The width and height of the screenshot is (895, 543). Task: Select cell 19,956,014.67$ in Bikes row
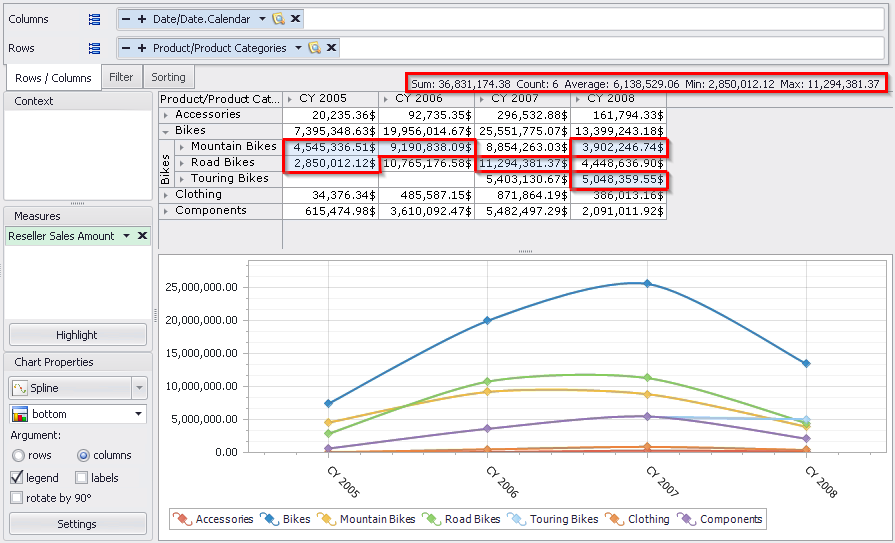[426, 131]
